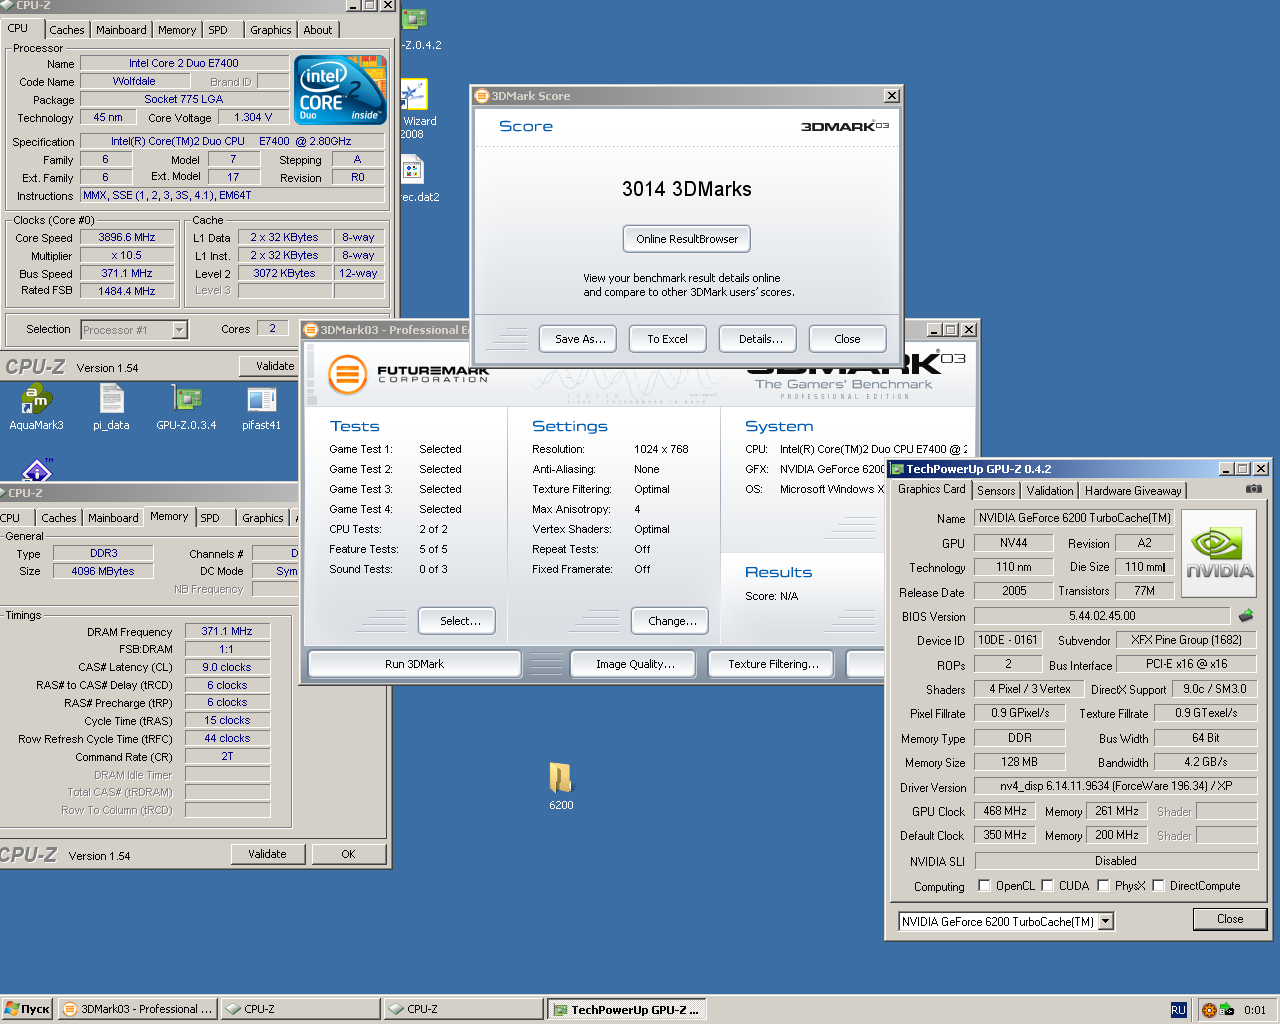Click Validate in lower CPU-Z window
This screenshot has height=1024, width=1280.
pos(267,854)
